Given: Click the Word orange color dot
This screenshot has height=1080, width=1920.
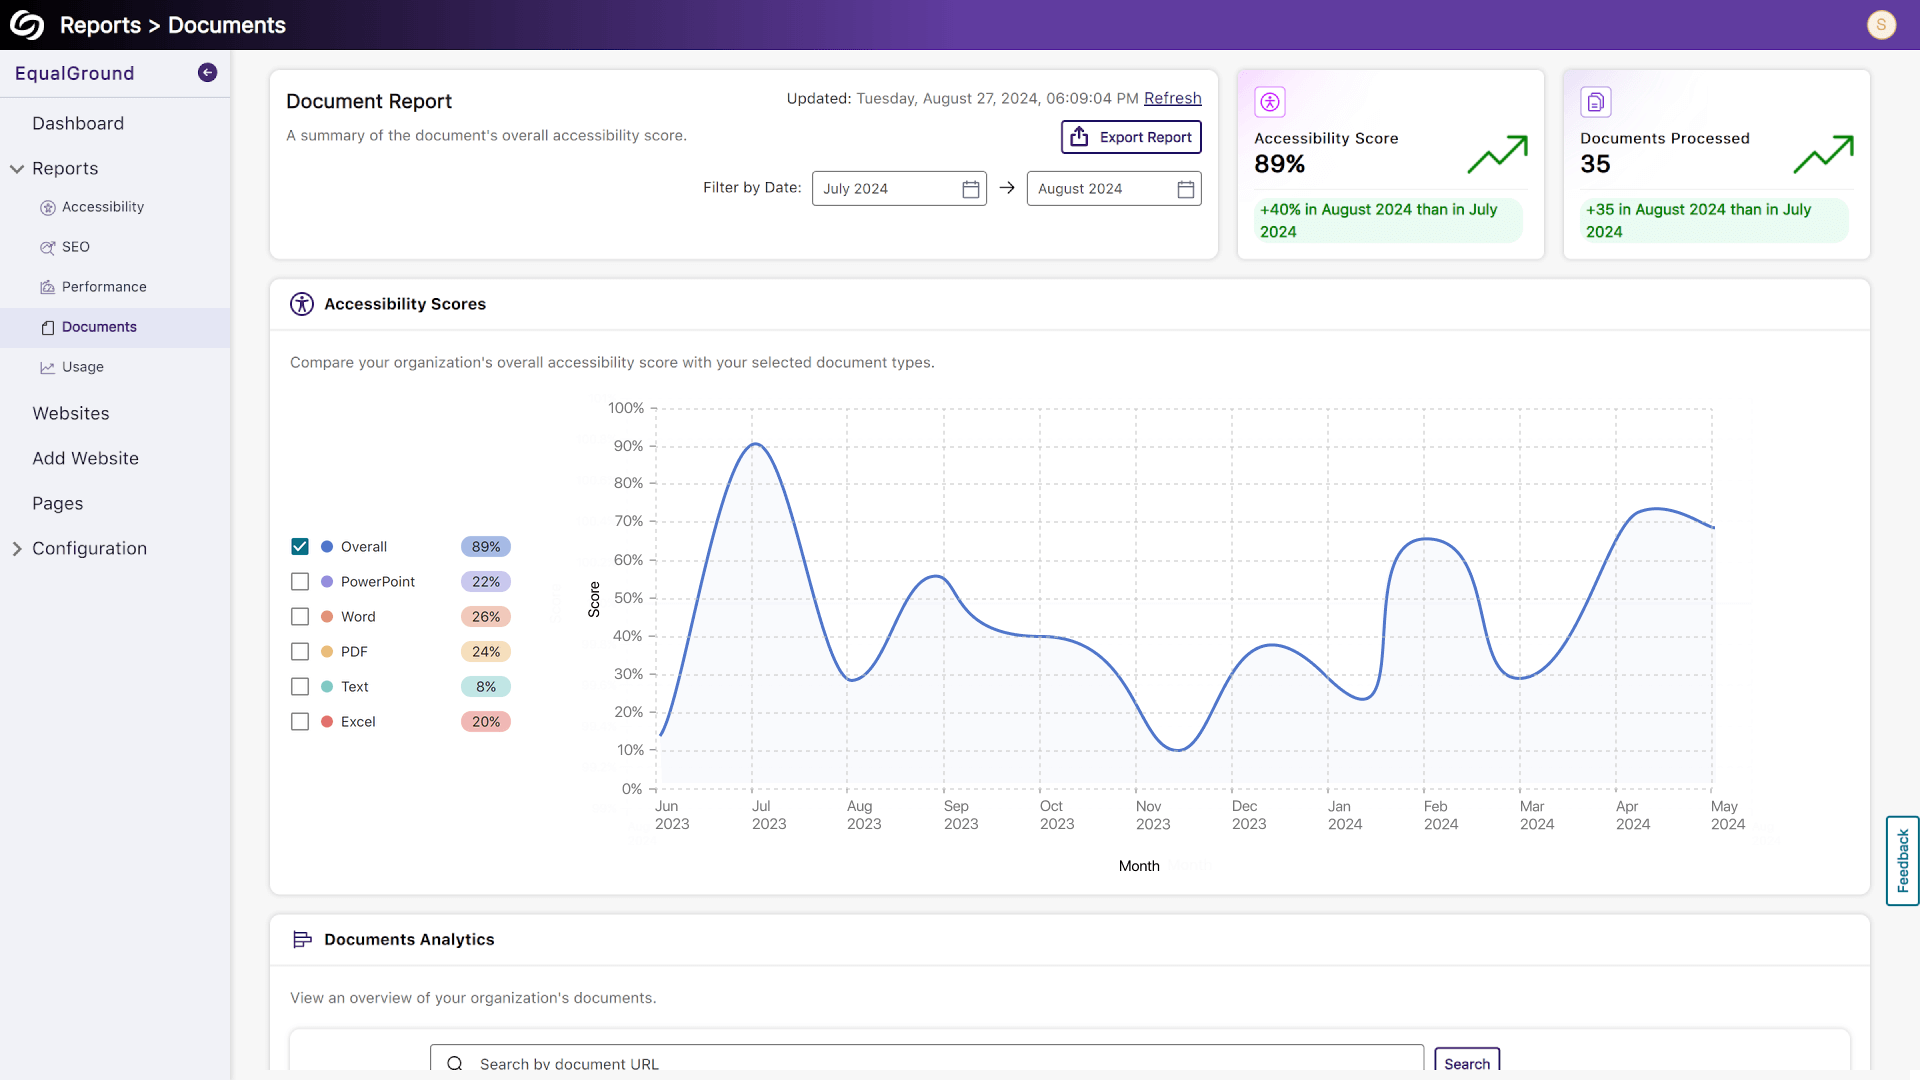Looking at the screenshot, I should 327,617.
